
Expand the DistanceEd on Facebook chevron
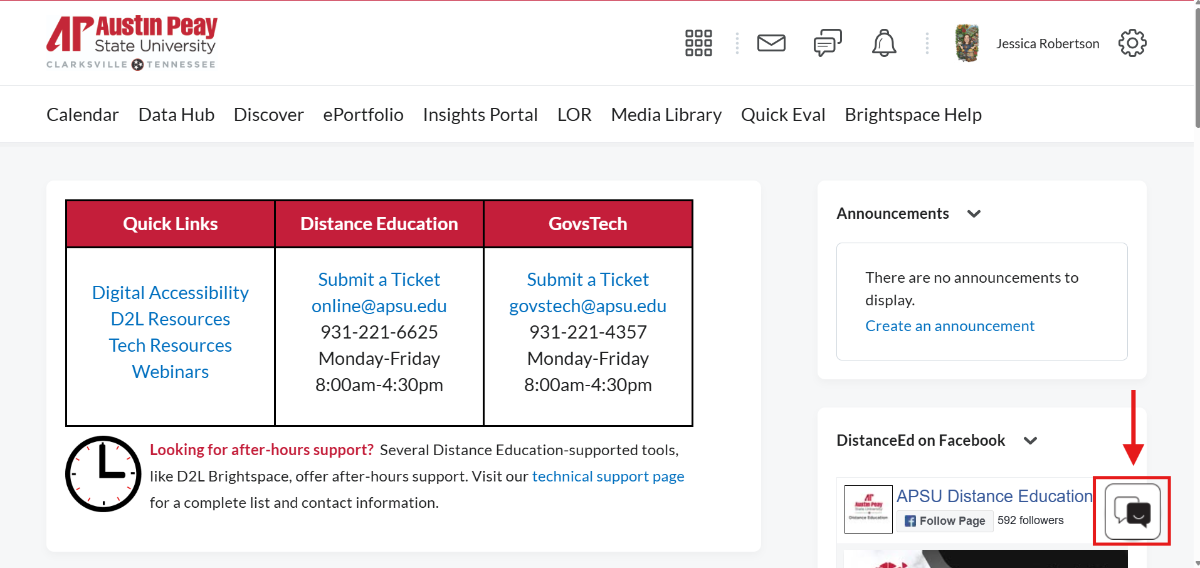coord(1031,441)
